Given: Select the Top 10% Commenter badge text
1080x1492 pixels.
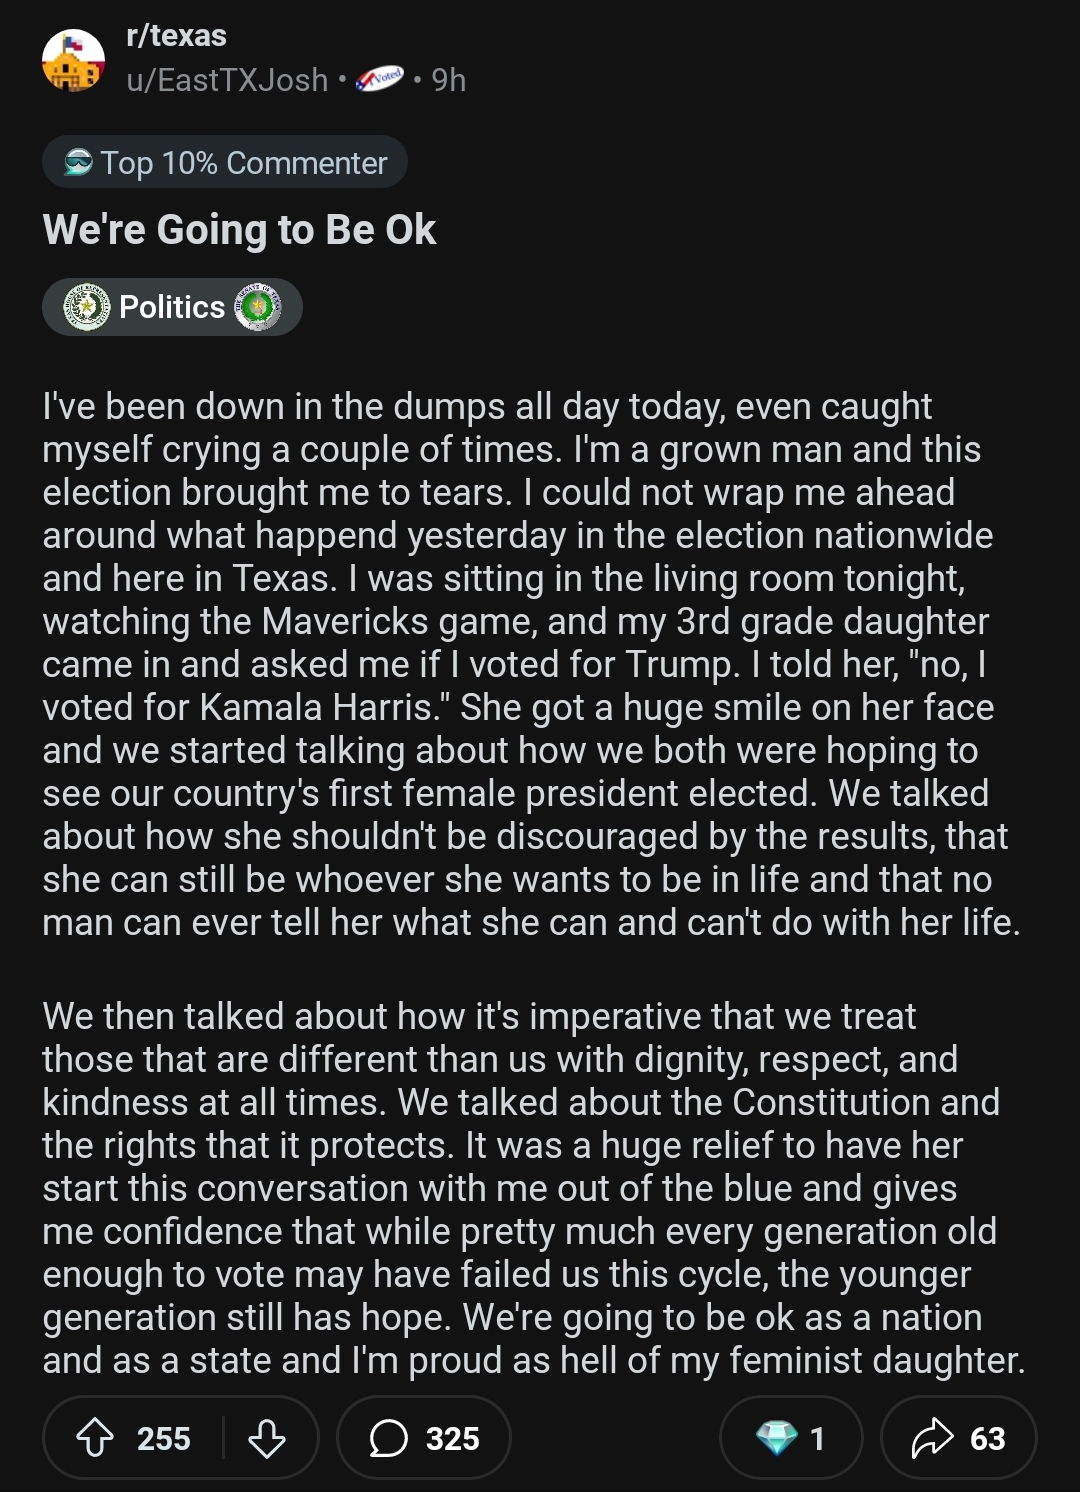Looking at the screenshot, I should click(x=244, y=163).
